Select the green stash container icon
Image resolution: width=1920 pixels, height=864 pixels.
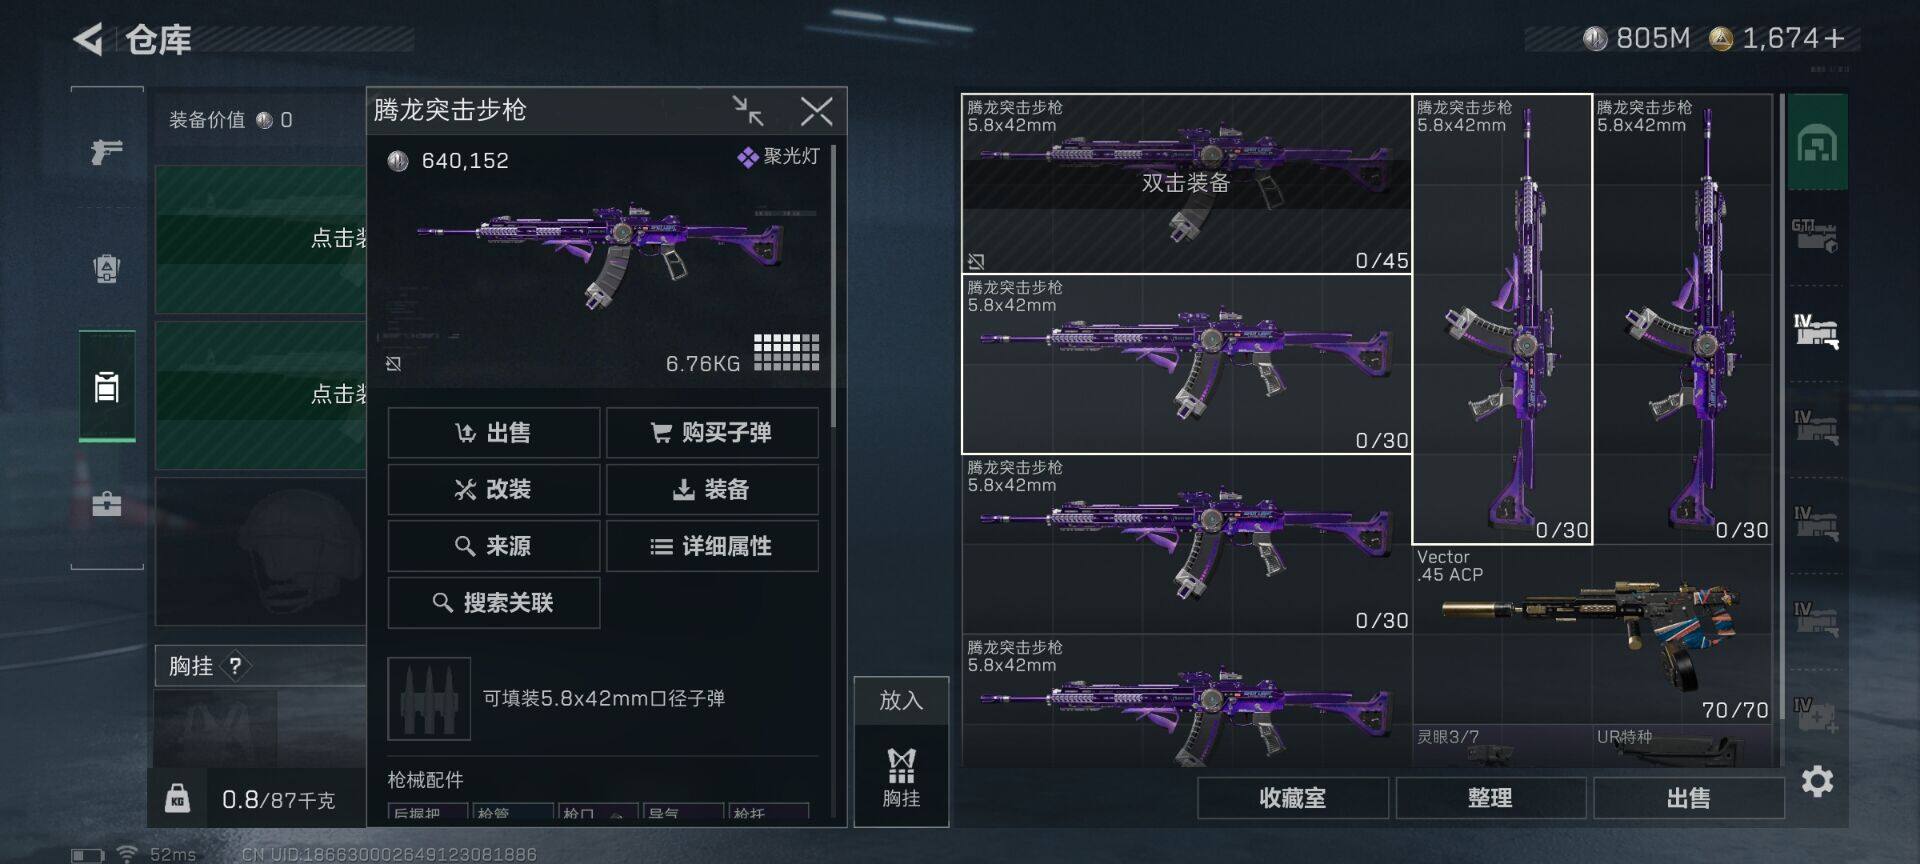[x=1817, y=143]
